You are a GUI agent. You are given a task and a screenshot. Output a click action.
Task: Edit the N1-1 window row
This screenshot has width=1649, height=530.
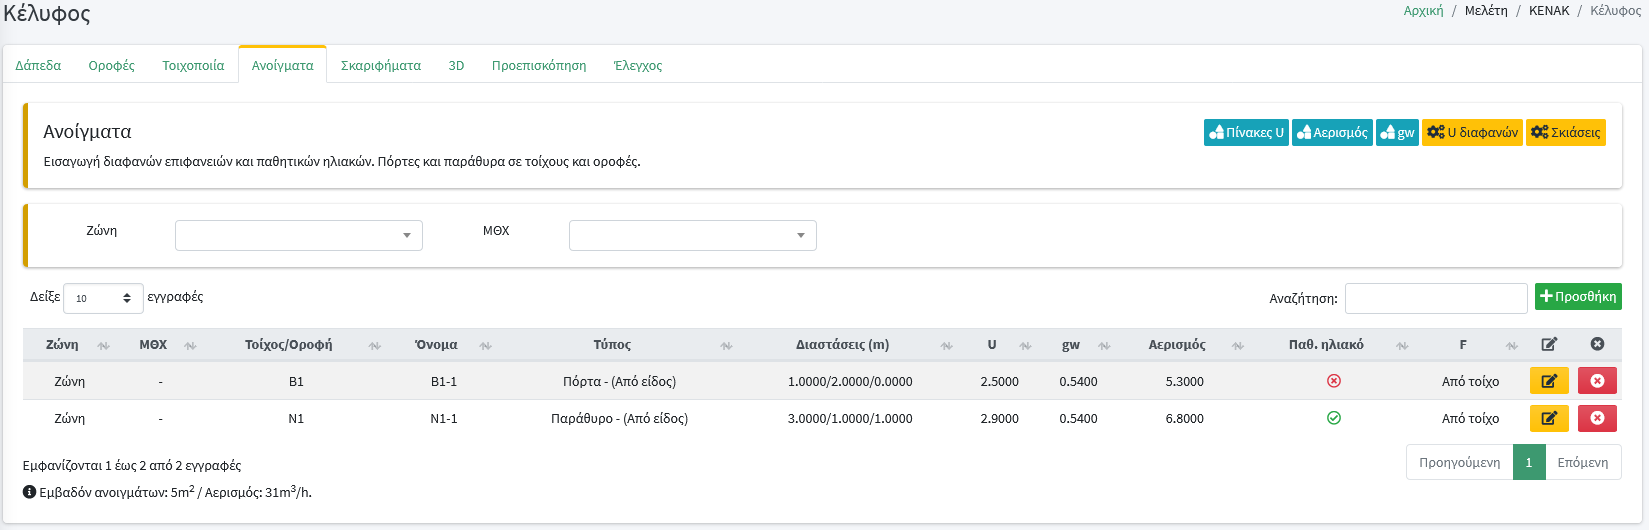point(1548,418)
